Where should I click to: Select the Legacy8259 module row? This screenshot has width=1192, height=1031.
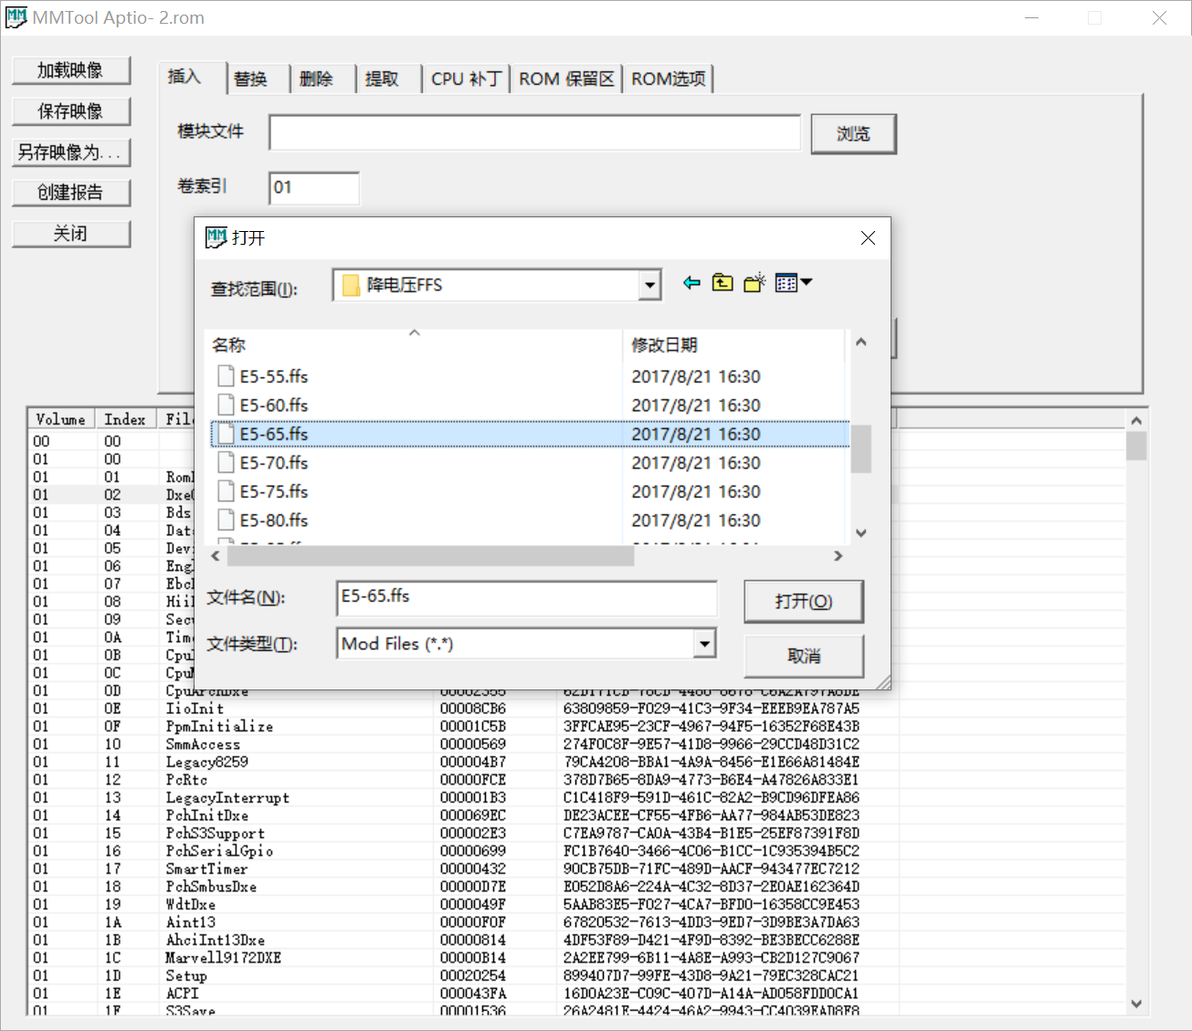[577, 762]
